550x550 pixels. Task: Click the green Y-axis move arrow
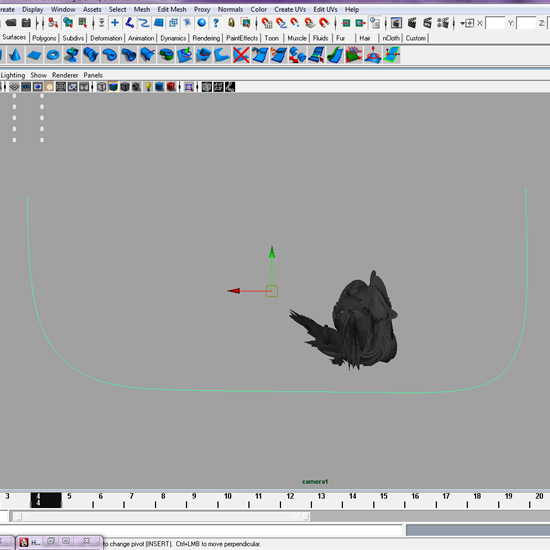pos(272,252)
